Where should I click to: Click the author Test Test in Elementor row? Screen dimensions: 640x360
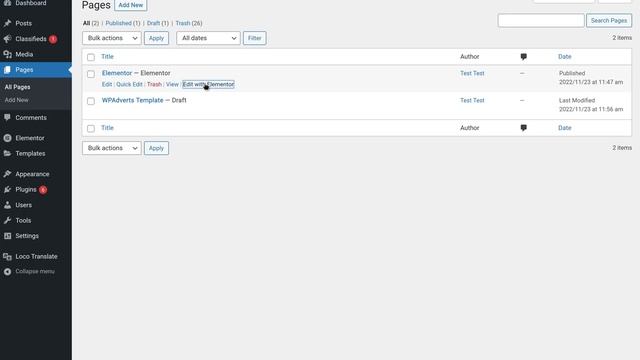(472, 73)
